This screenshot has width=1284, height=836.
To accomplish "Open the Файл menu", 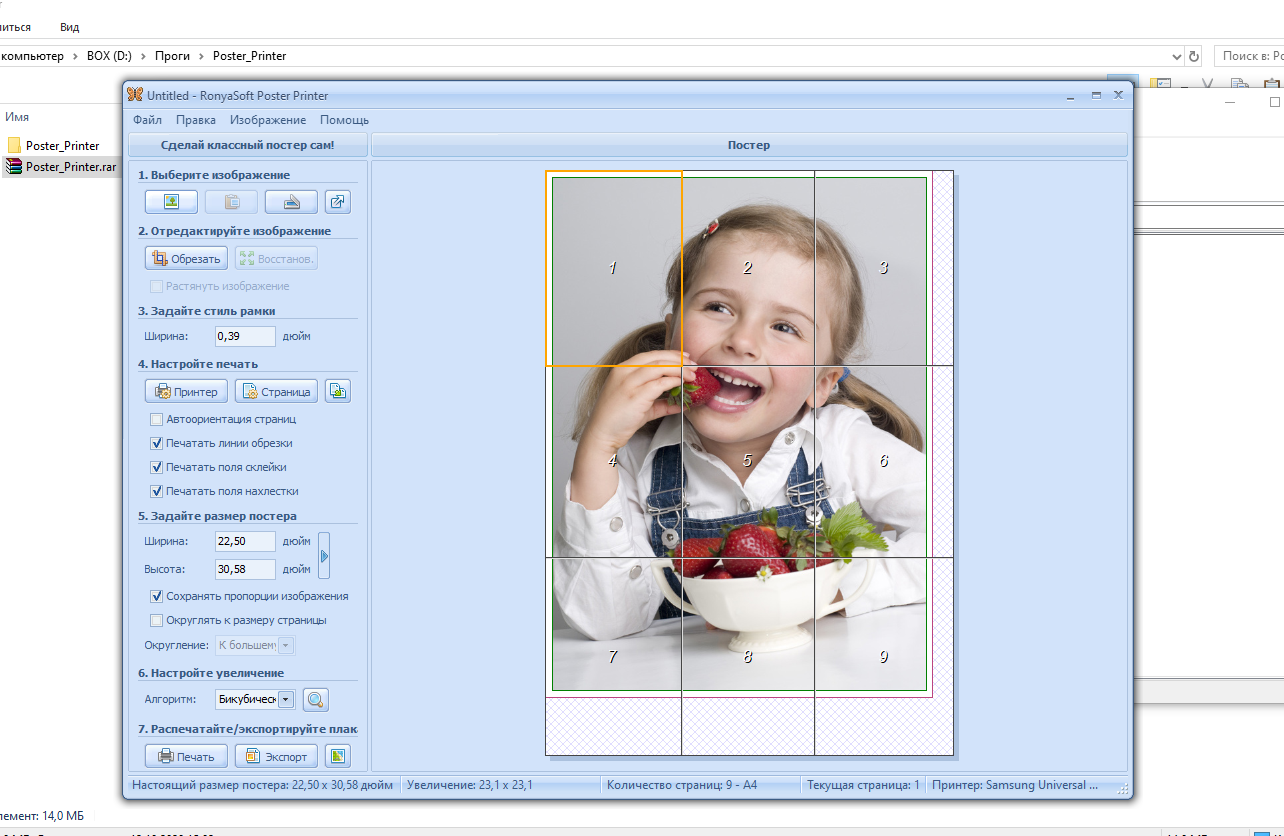I will tap(147, 120).
